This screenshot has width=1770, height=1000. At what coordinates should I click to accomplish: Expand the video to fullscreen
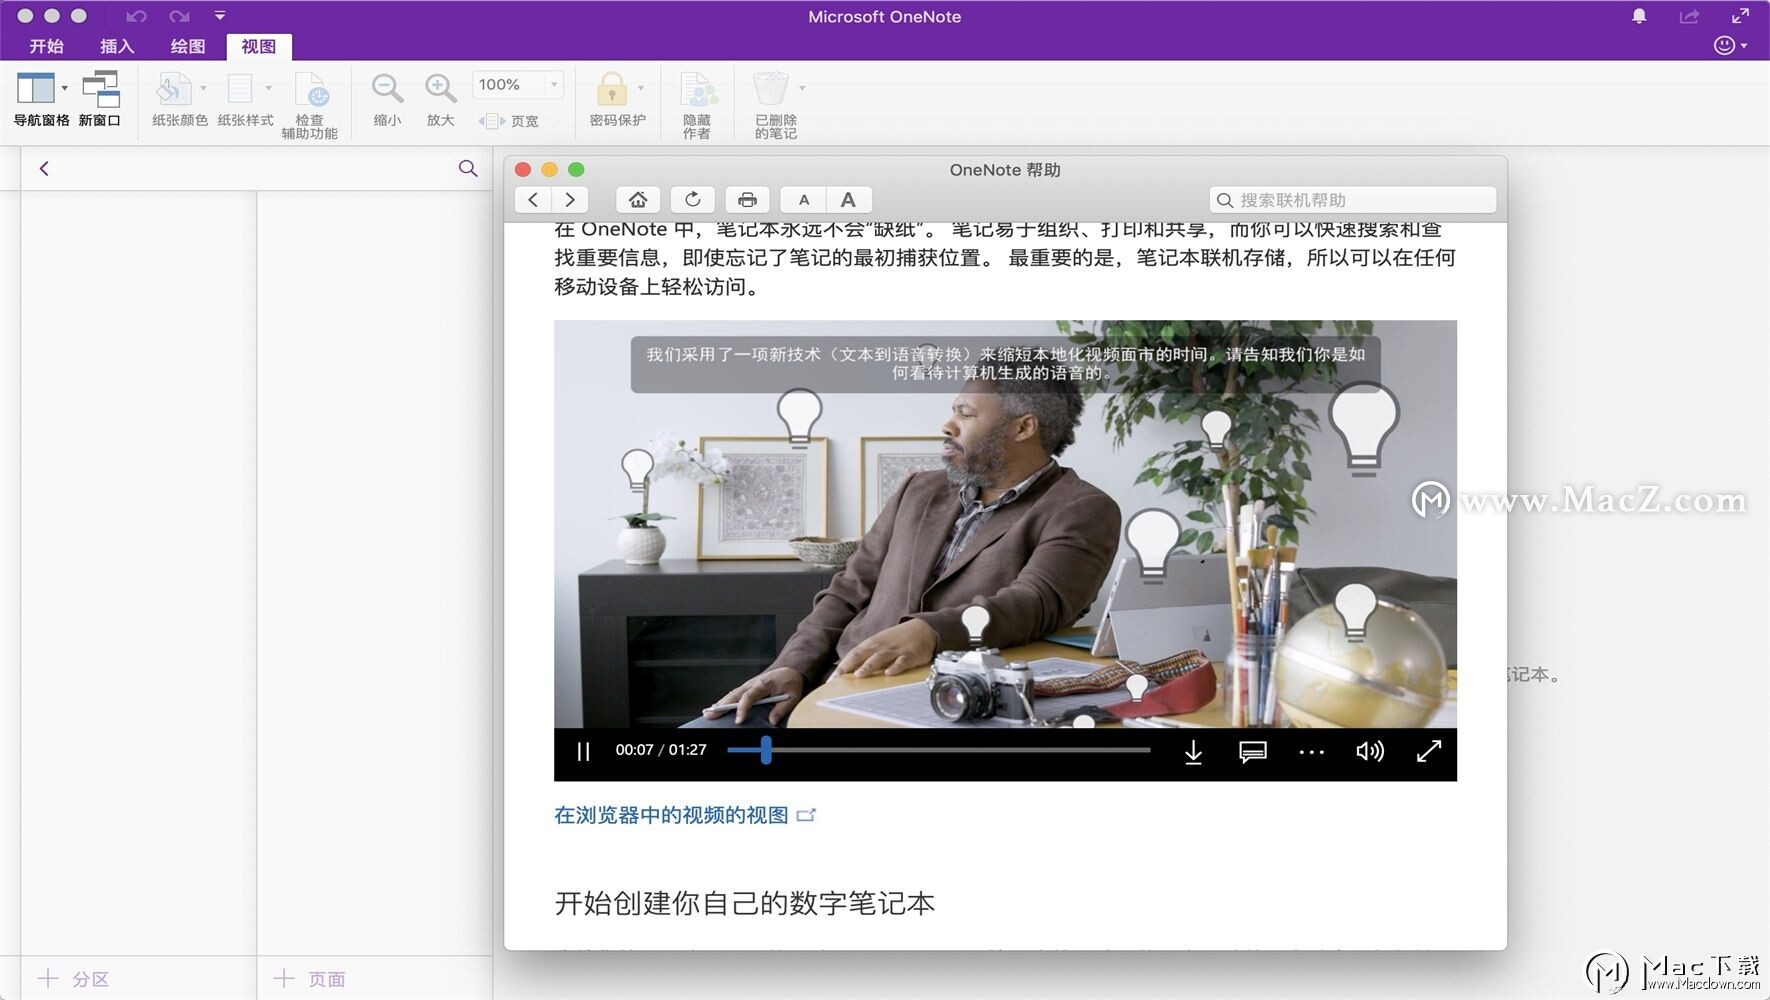1429,751
